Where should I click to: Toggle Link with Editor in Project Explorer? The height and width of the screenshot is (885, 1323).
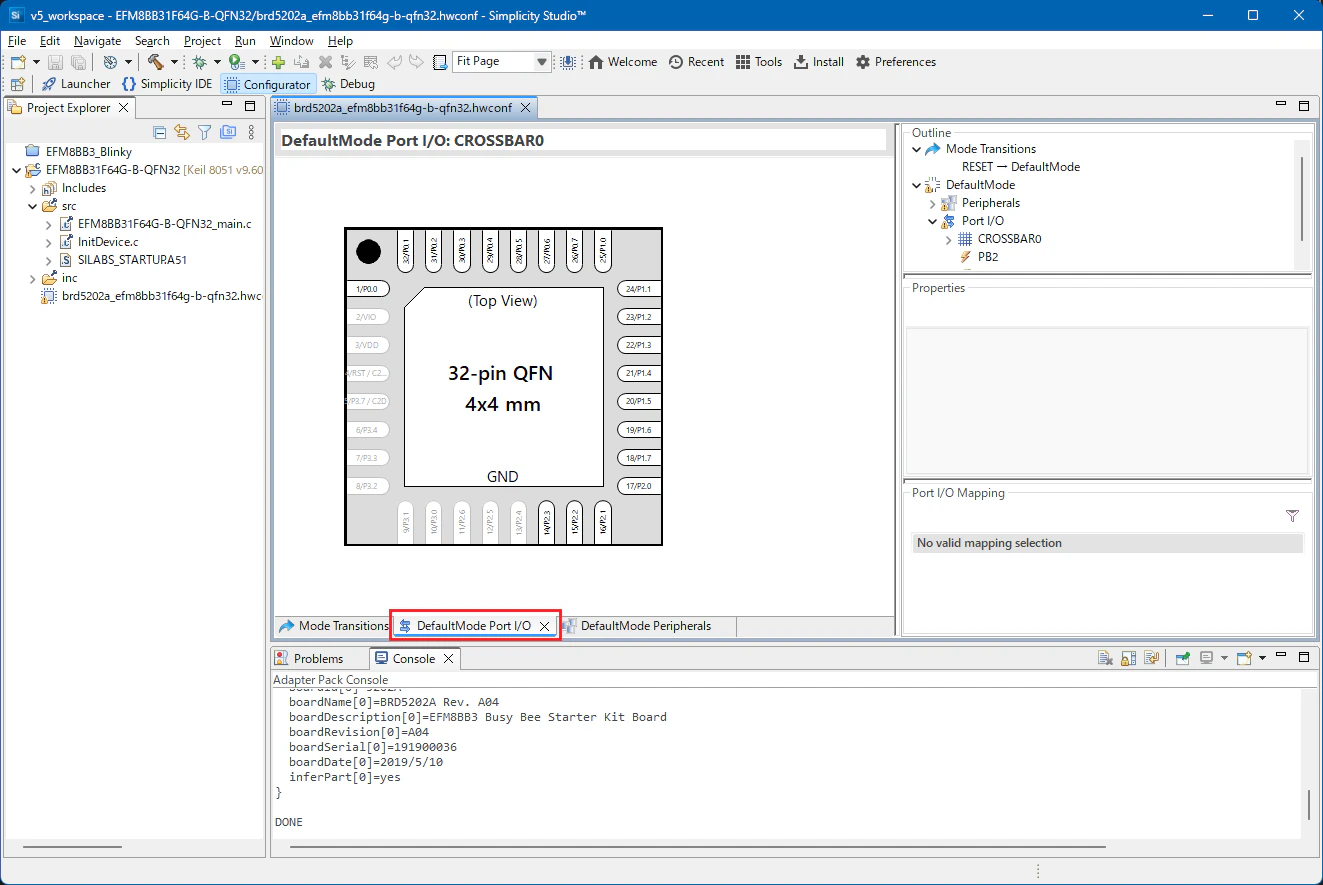coord(182,132)
